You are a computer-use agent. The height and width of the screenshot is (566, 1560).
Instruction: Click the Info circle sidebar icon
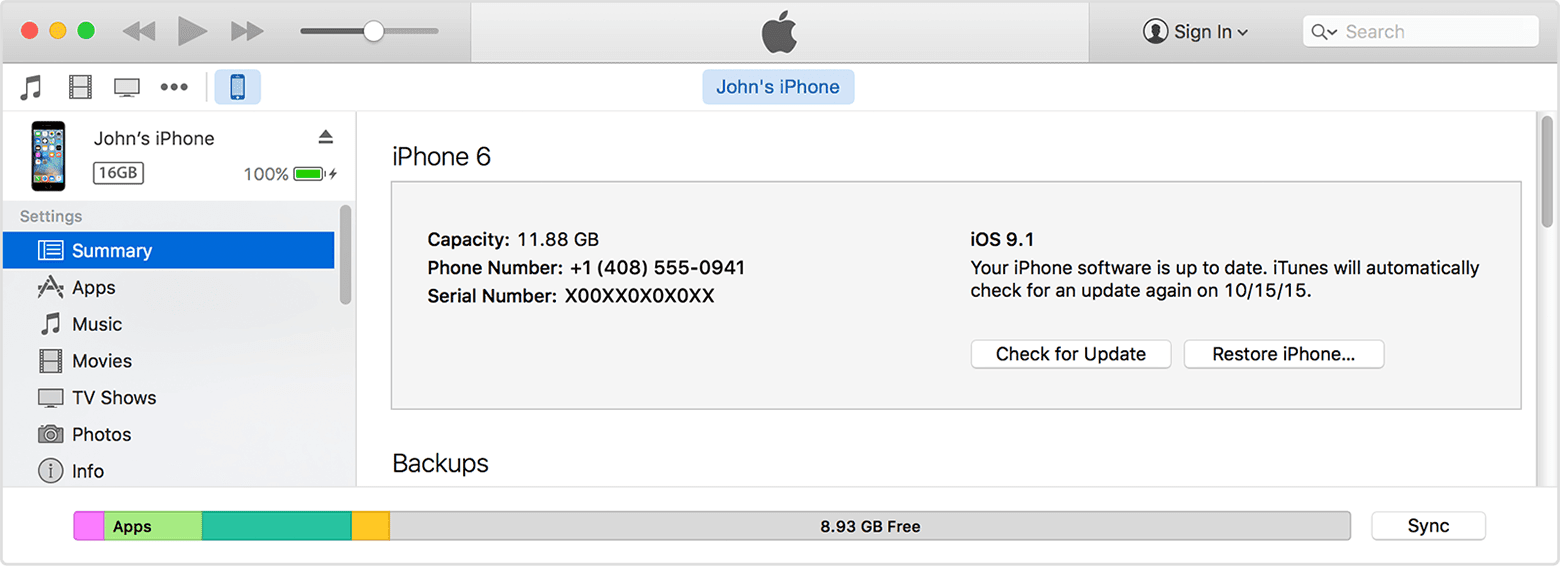click(51, 471)
